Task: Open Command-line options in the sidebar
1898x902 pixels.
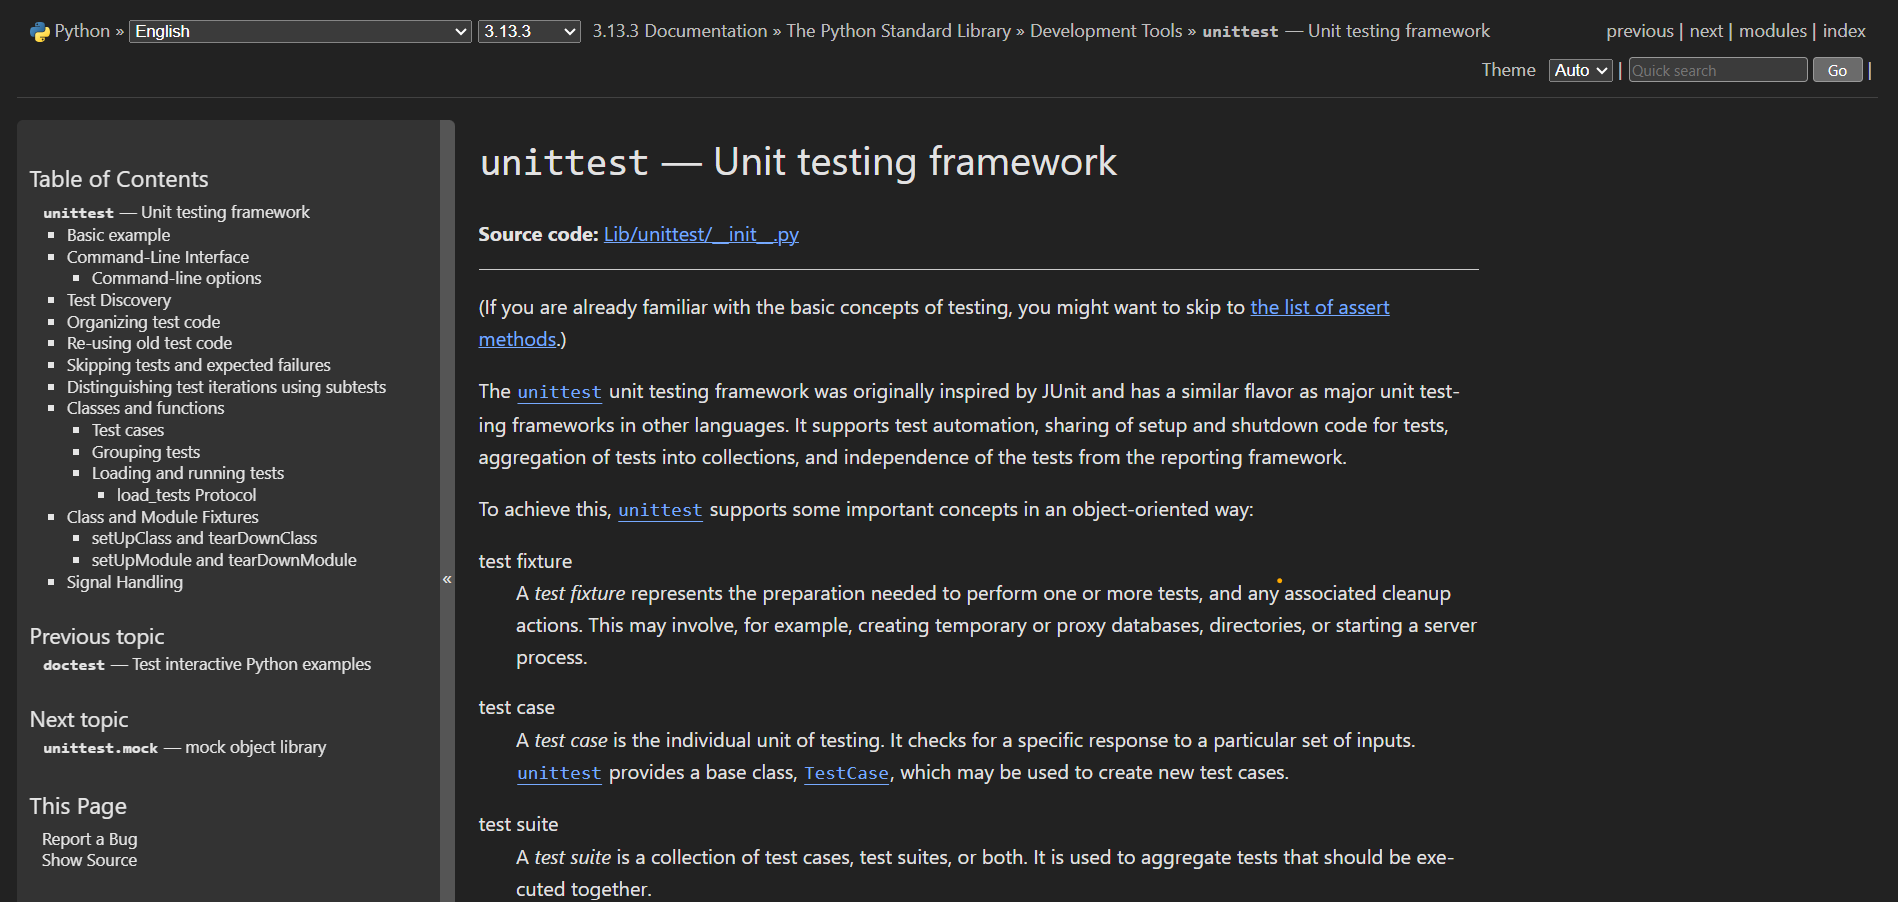Action: coord(175,278)
